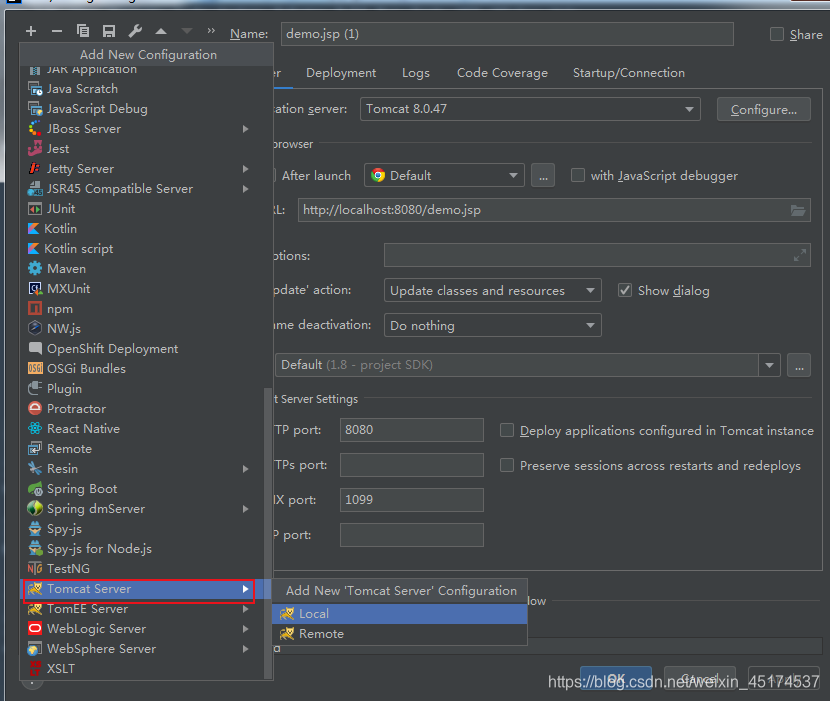
Task: Click the browser ellipsis button
Action: [543, 175]
